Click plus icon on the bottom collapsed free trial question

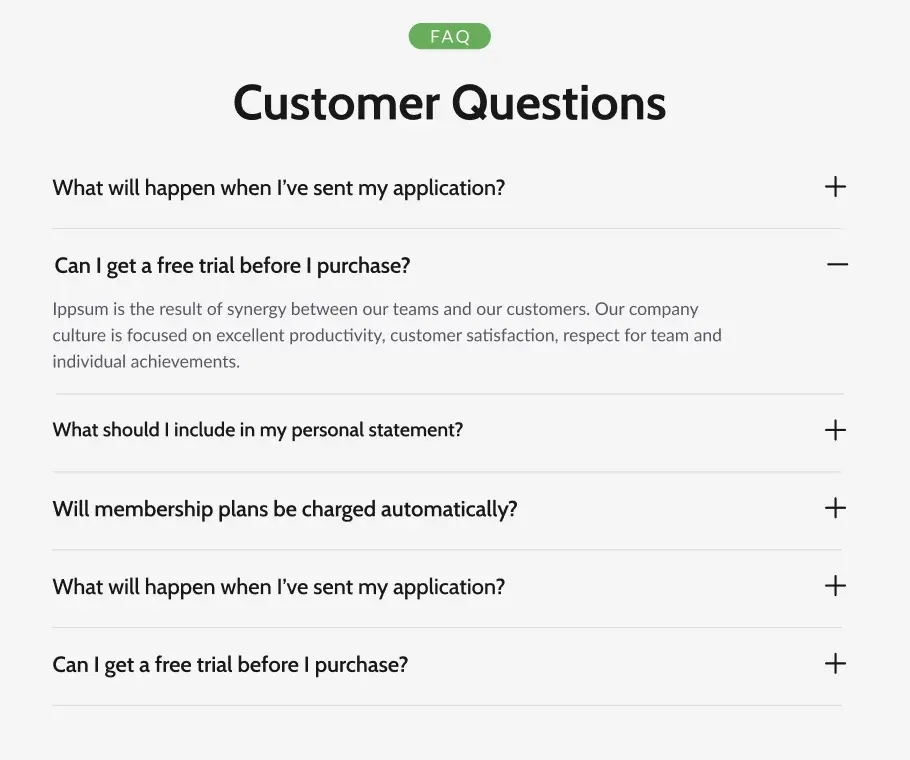(835, 664)
